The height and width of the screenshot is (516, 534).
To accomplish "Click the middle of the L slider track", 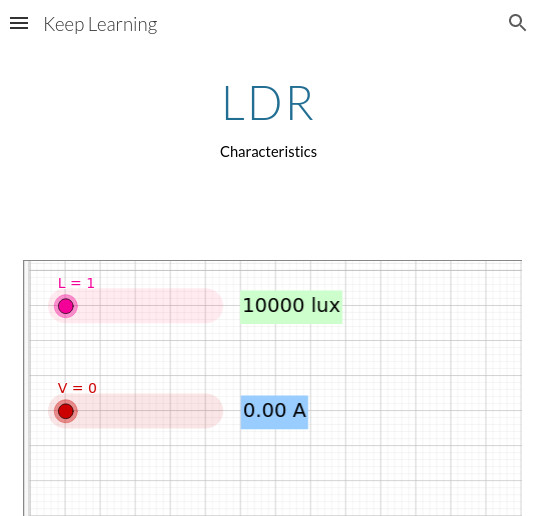I will (136, 306).
